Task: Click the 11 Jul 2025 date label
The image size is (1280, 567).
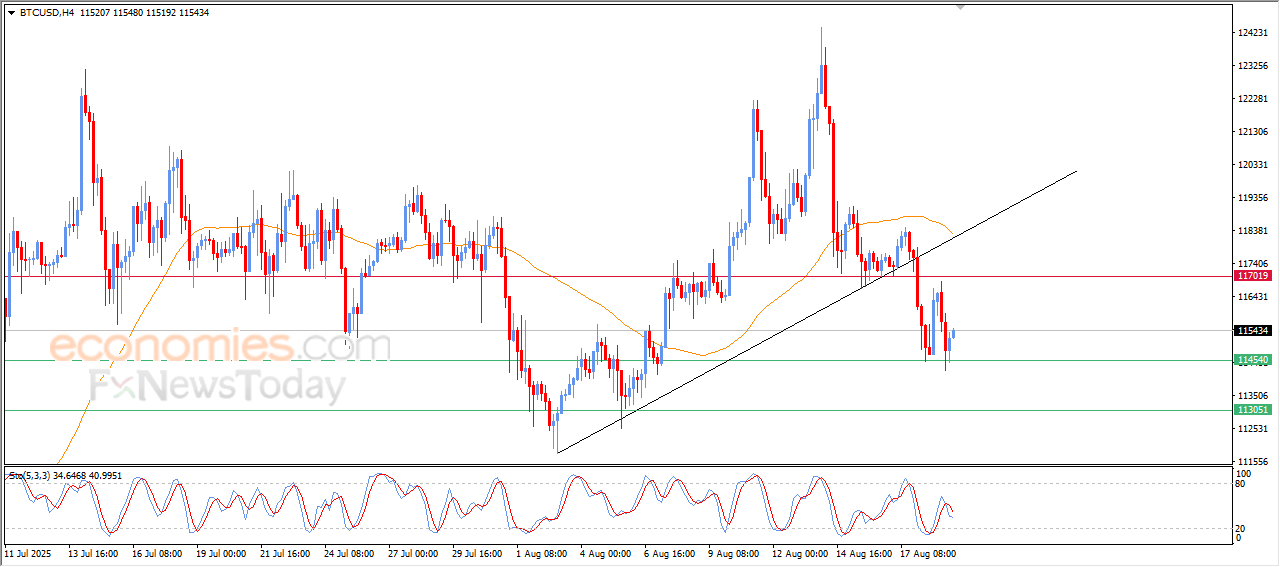Action: tap(29, 552)
